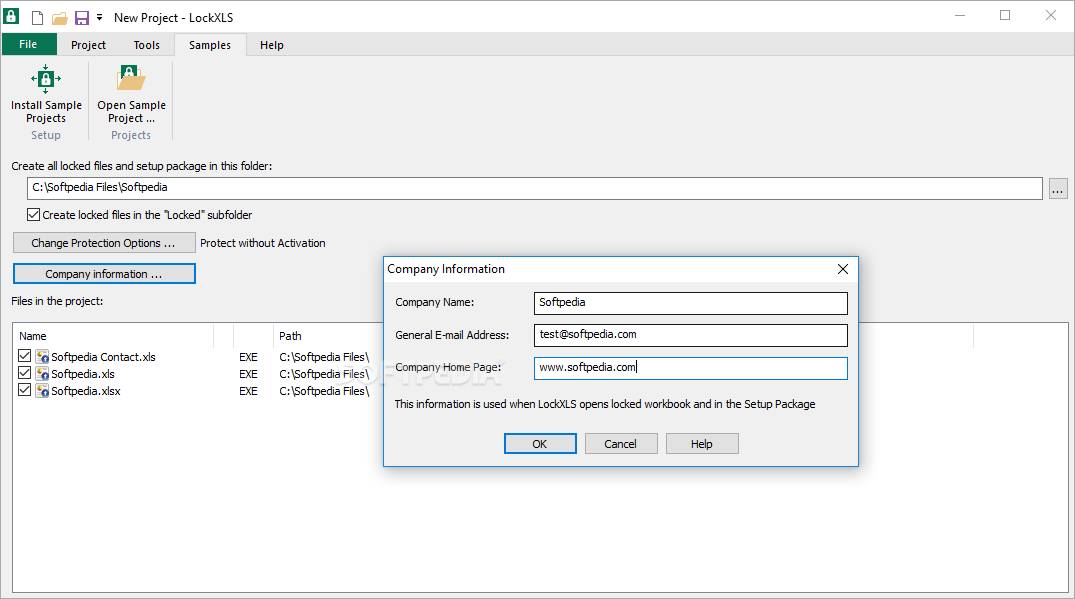
Task: Click Company information button
Action: click(104, 273)
